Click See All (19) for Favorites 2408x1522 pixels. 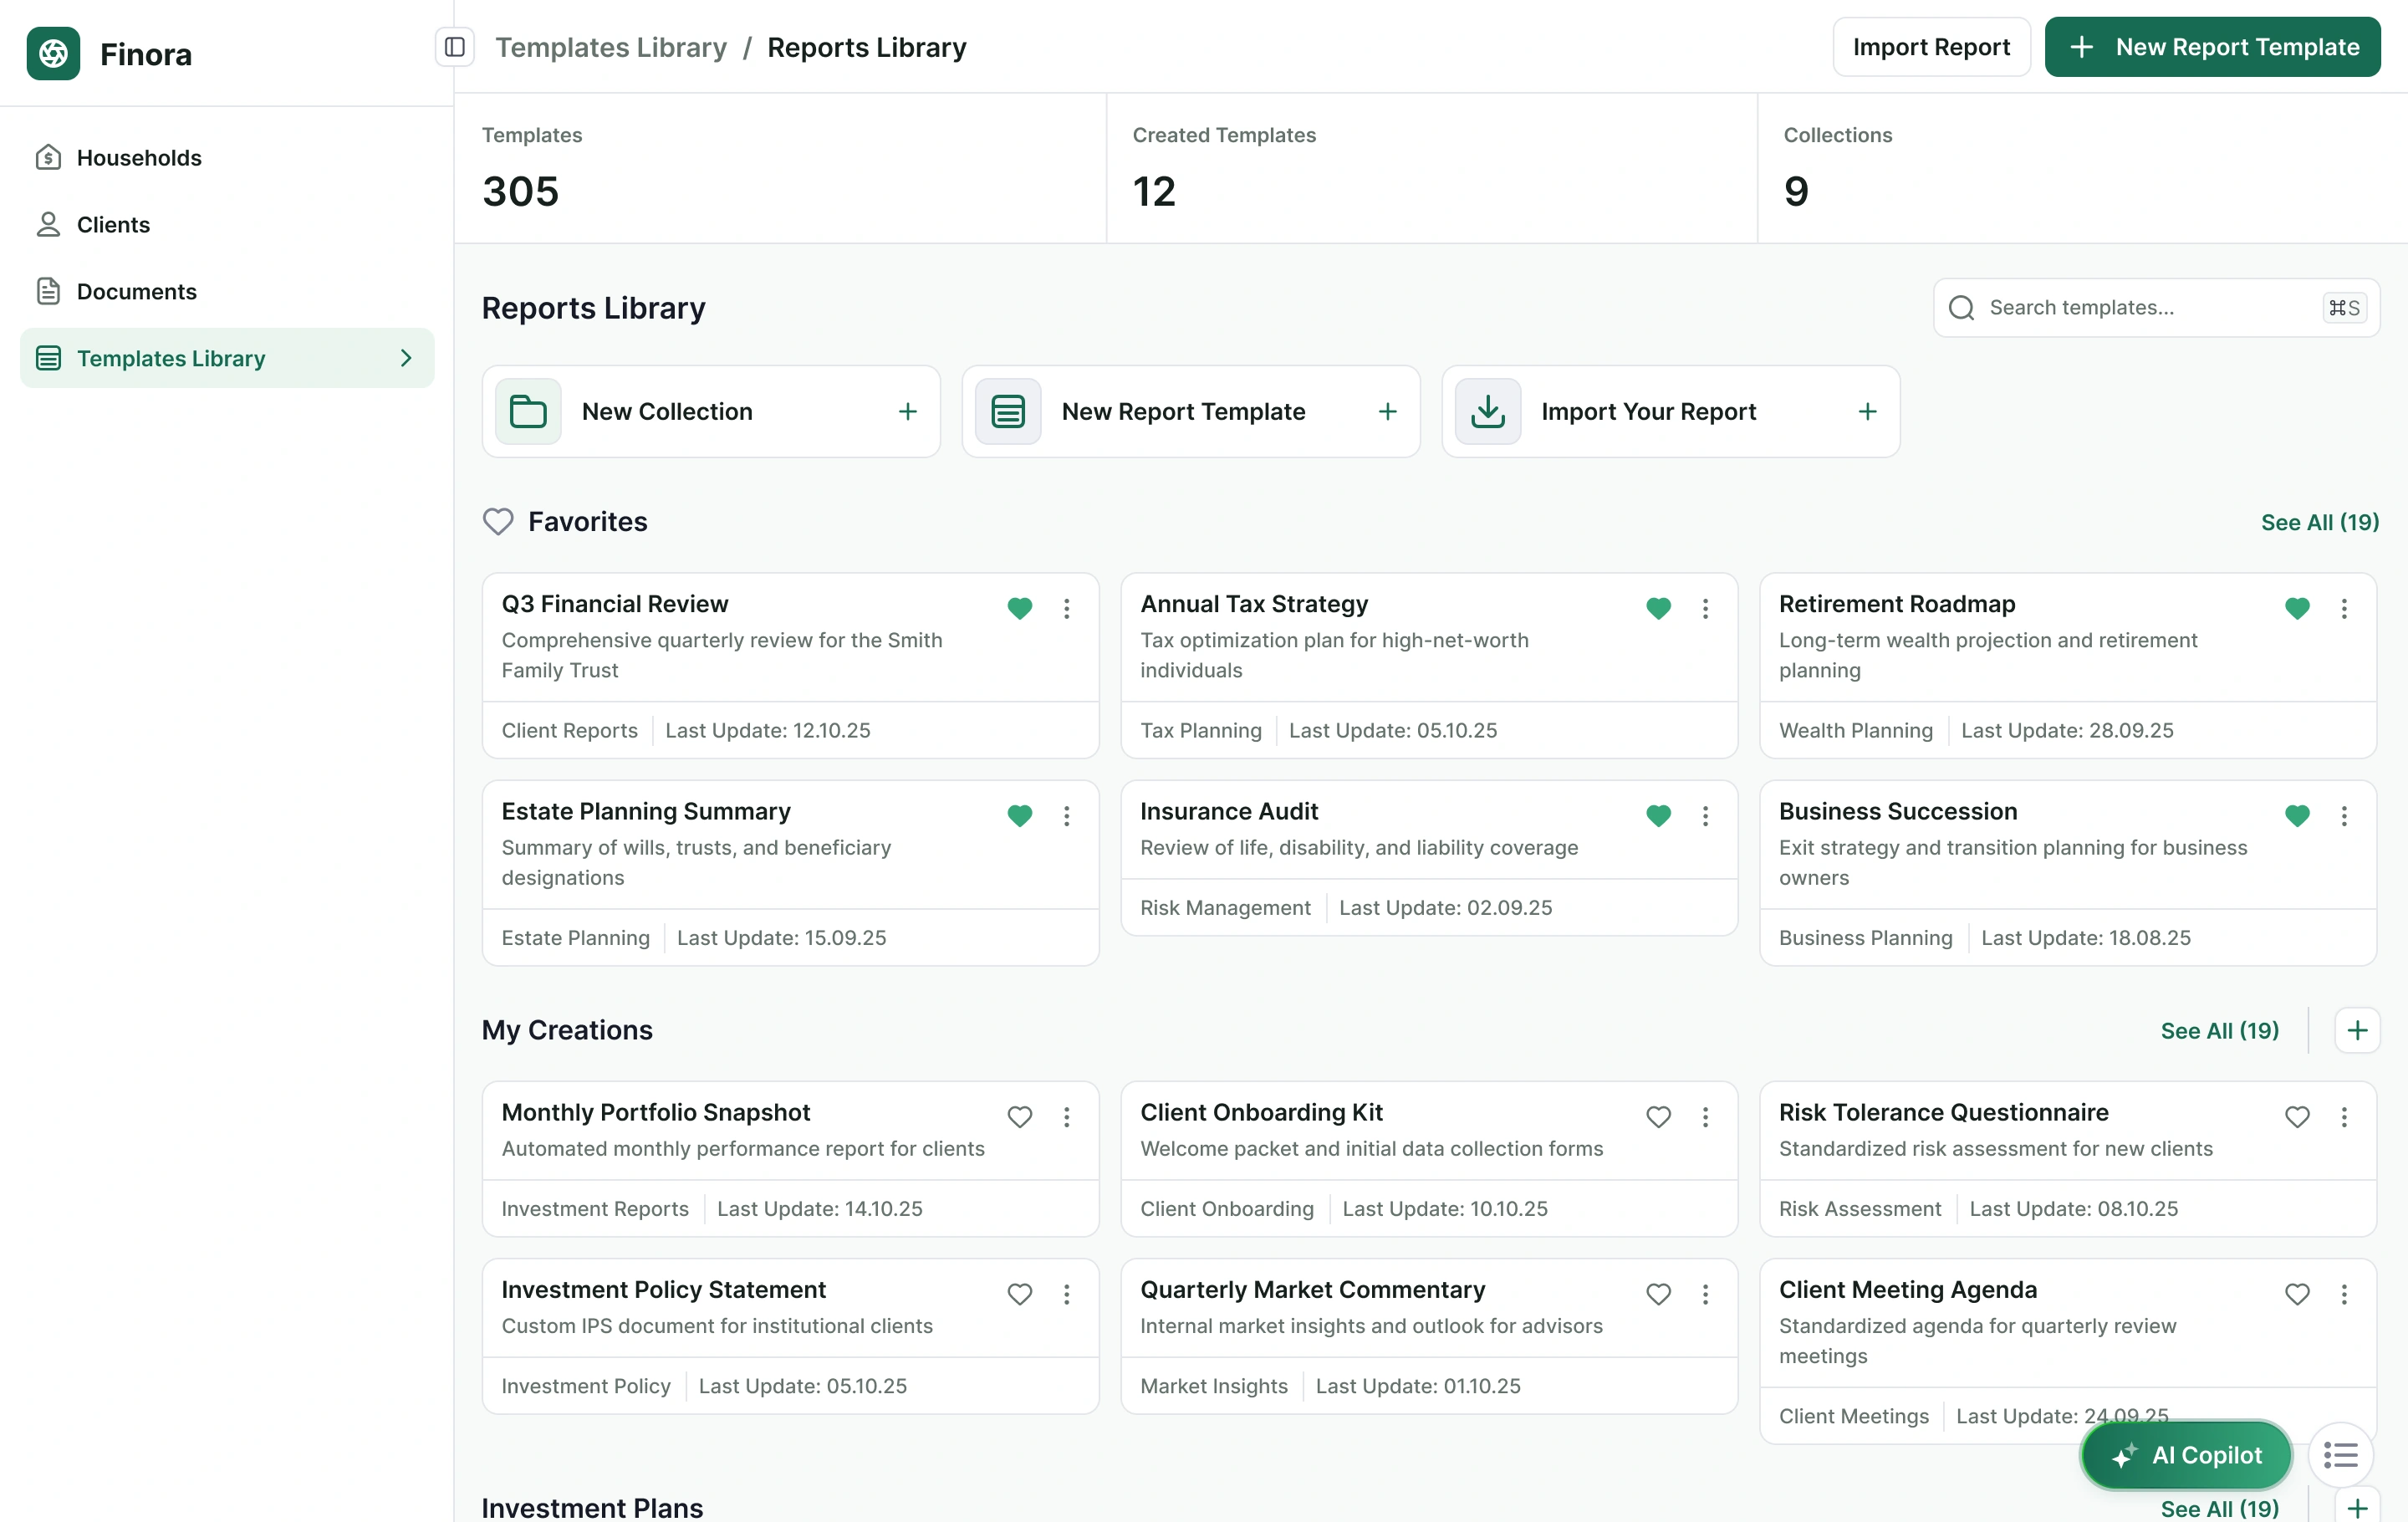pos(2319,522)
